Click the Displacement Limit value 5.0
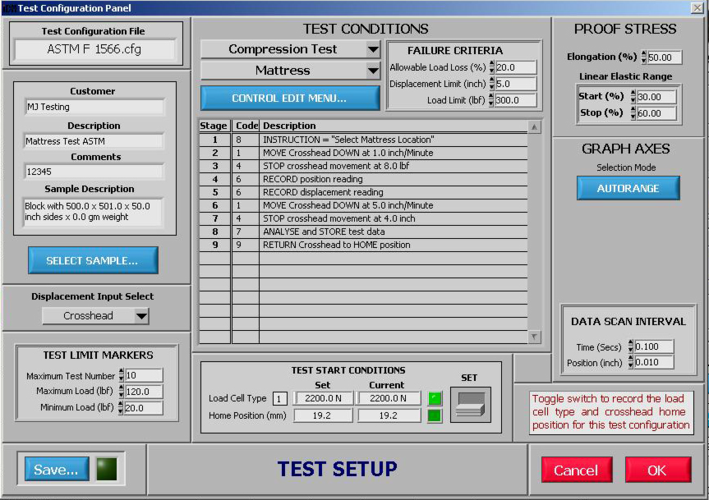This screenshot has width=709, height=500. coord(515,84)
